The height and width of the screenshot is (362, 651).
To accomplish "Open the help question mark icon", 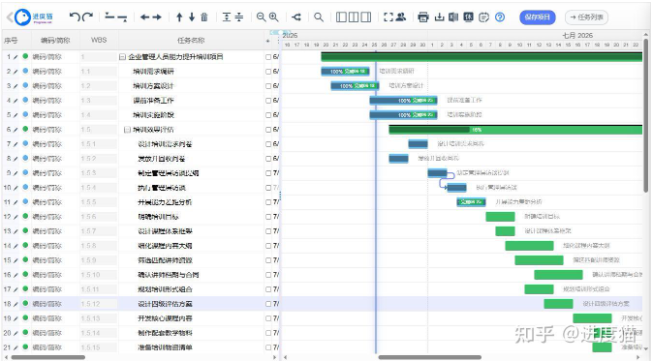I will (x=500, y=17).
